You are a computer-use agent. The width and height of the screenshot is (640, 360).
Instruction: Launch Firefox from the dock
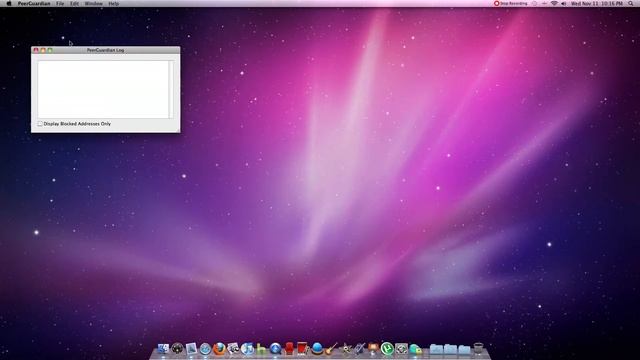coord(219,349)
